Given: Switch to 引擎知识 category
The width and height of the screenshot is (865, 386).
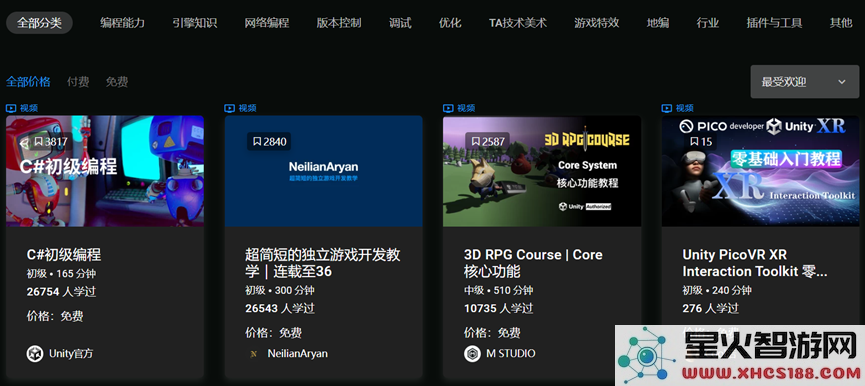Looking at the screenshot, I should pyautogui.click(x=194, y=23).
